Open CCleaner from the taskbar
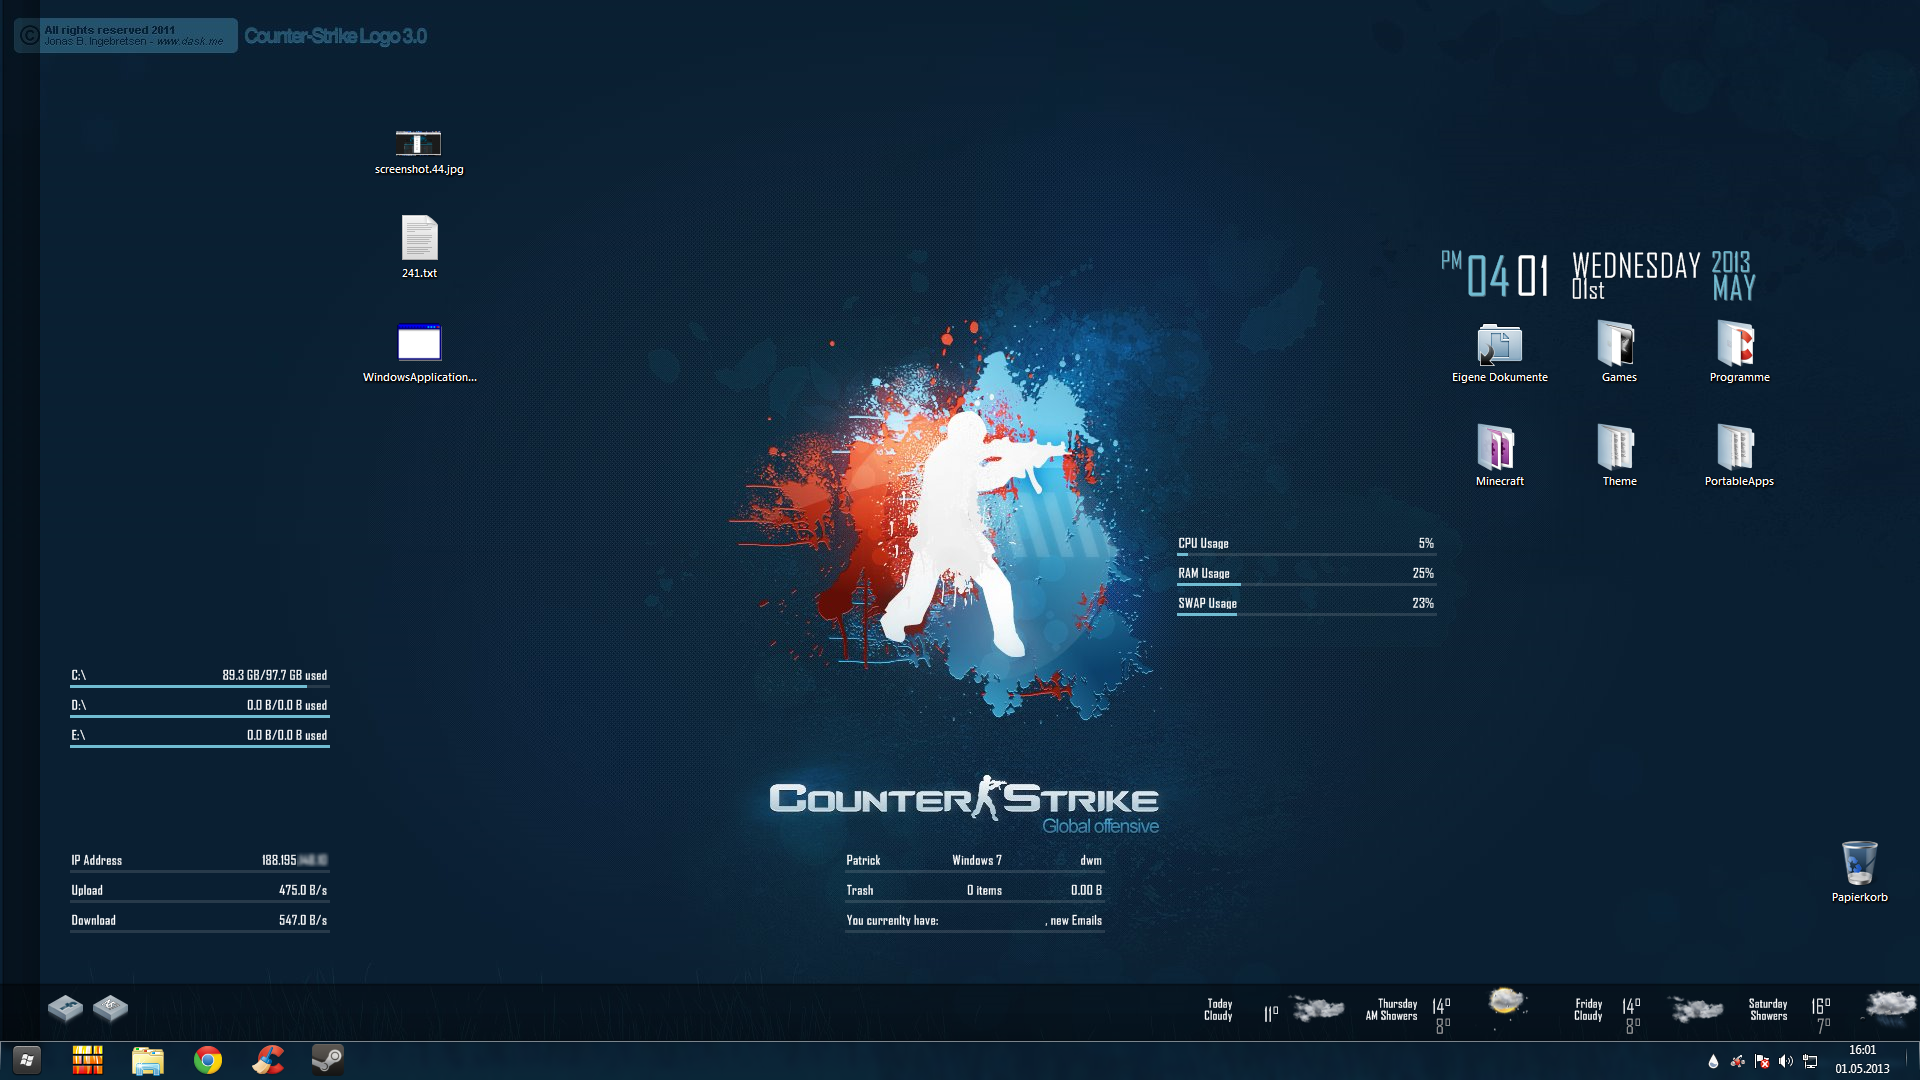Image resolution: width=1920 pixels, height=1080 pixels. (268, 1060)
